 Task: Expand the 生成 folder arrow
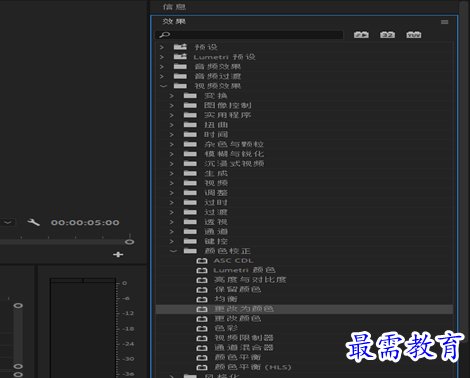click(x=171, y=173)
